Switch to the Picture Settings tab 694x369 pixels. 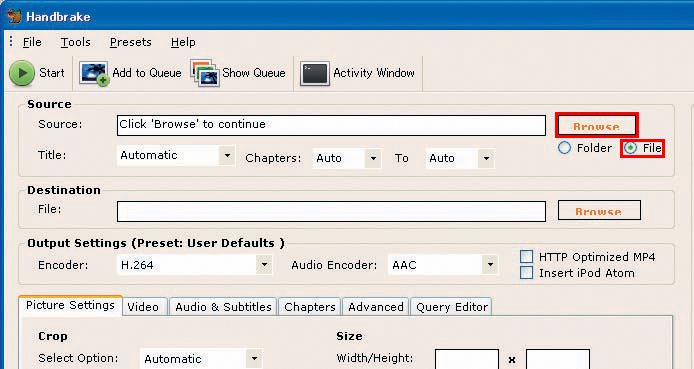point(70,305)
